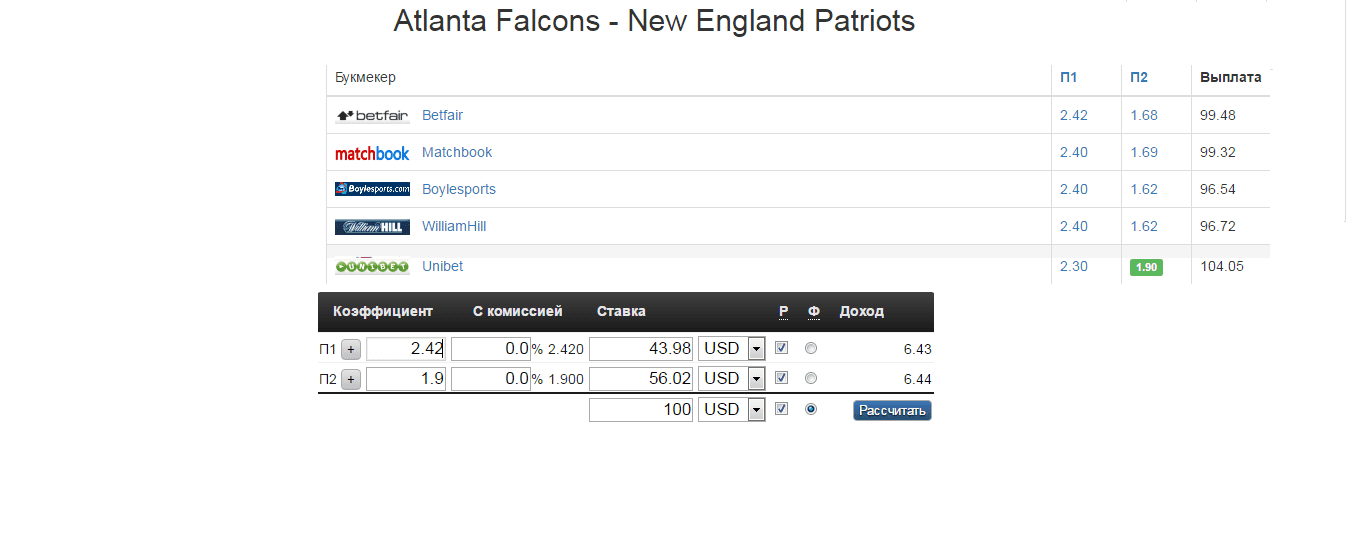Click the Boylesports logo image
Image resolution: width=1360 pixels, height=558 pixels.
[x=372, y=189]
